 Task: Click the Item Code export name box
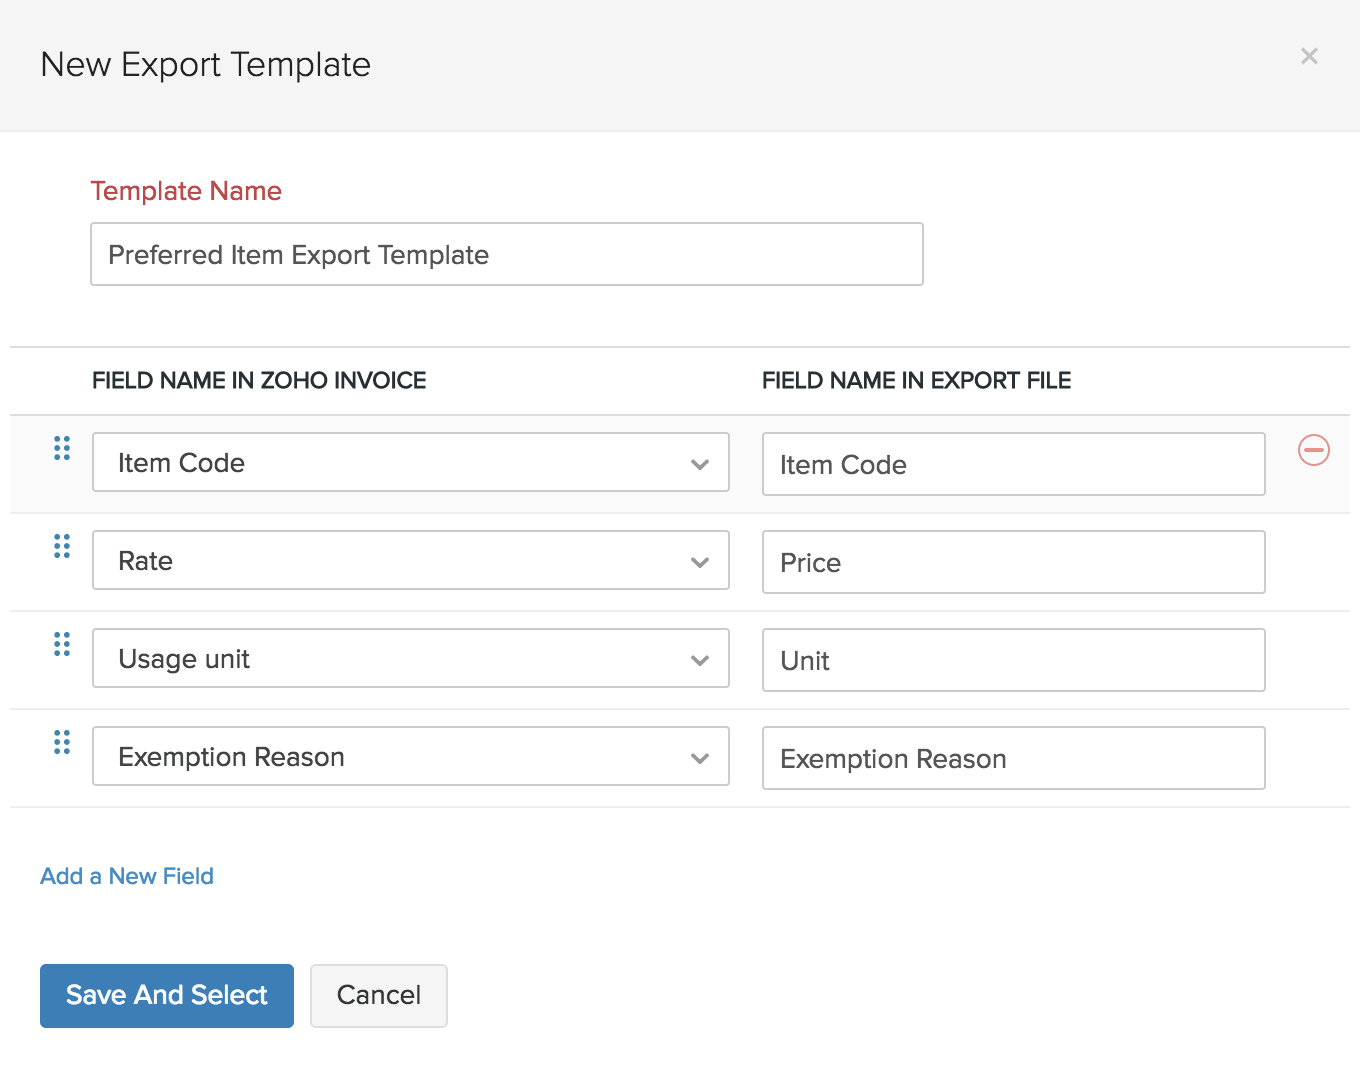[x=1013, y=464]
